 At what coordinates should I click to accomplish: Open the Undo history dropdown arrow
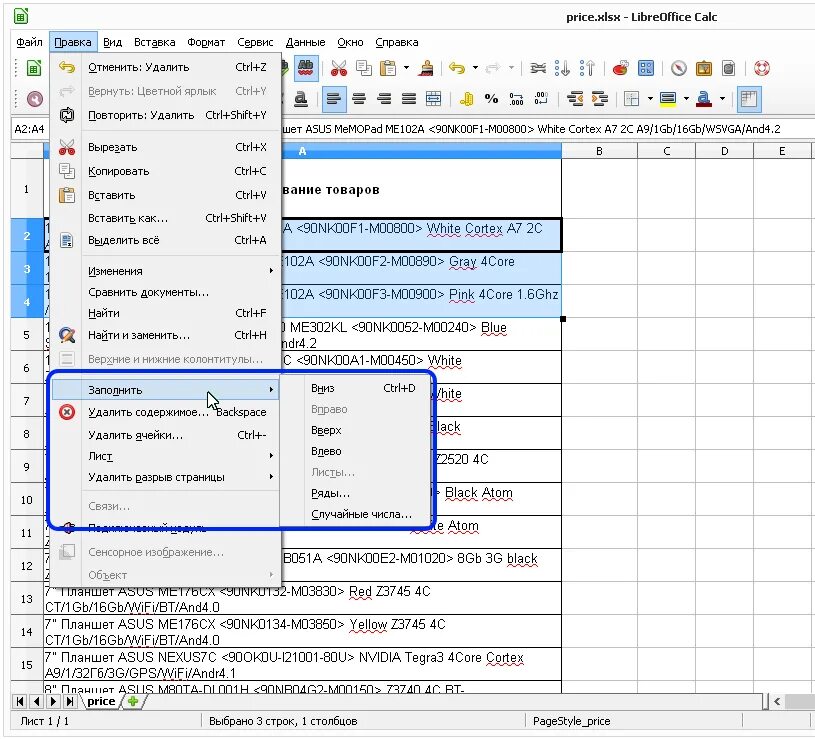click(475, 68)
